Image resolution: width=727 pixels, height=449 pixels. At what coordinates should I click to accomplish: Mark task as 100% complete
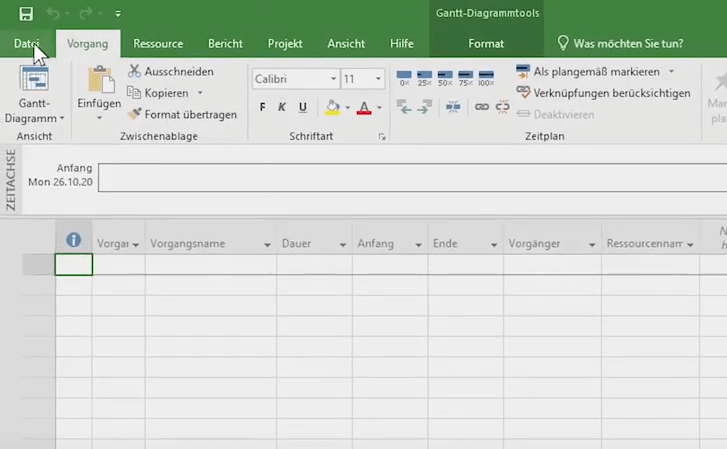coord(487,77)
